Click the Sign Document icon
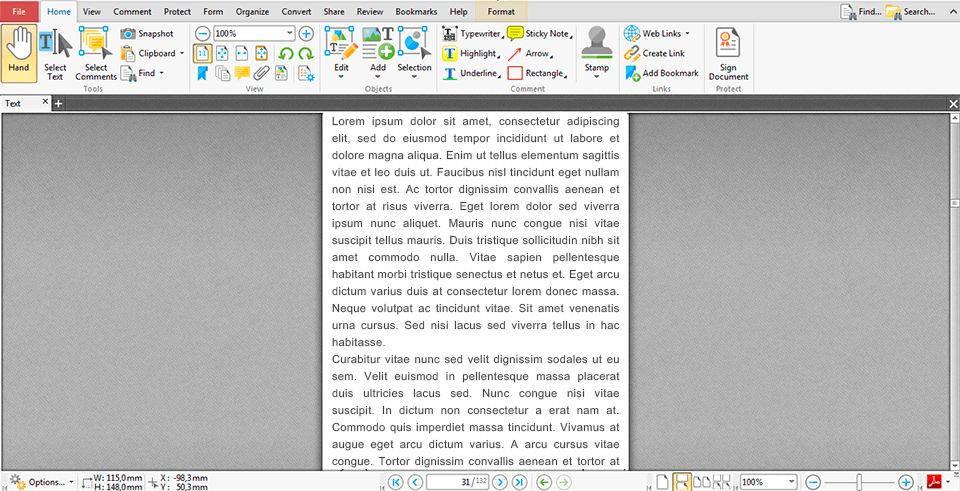This screenshot has width=960, height=491. 728,53
